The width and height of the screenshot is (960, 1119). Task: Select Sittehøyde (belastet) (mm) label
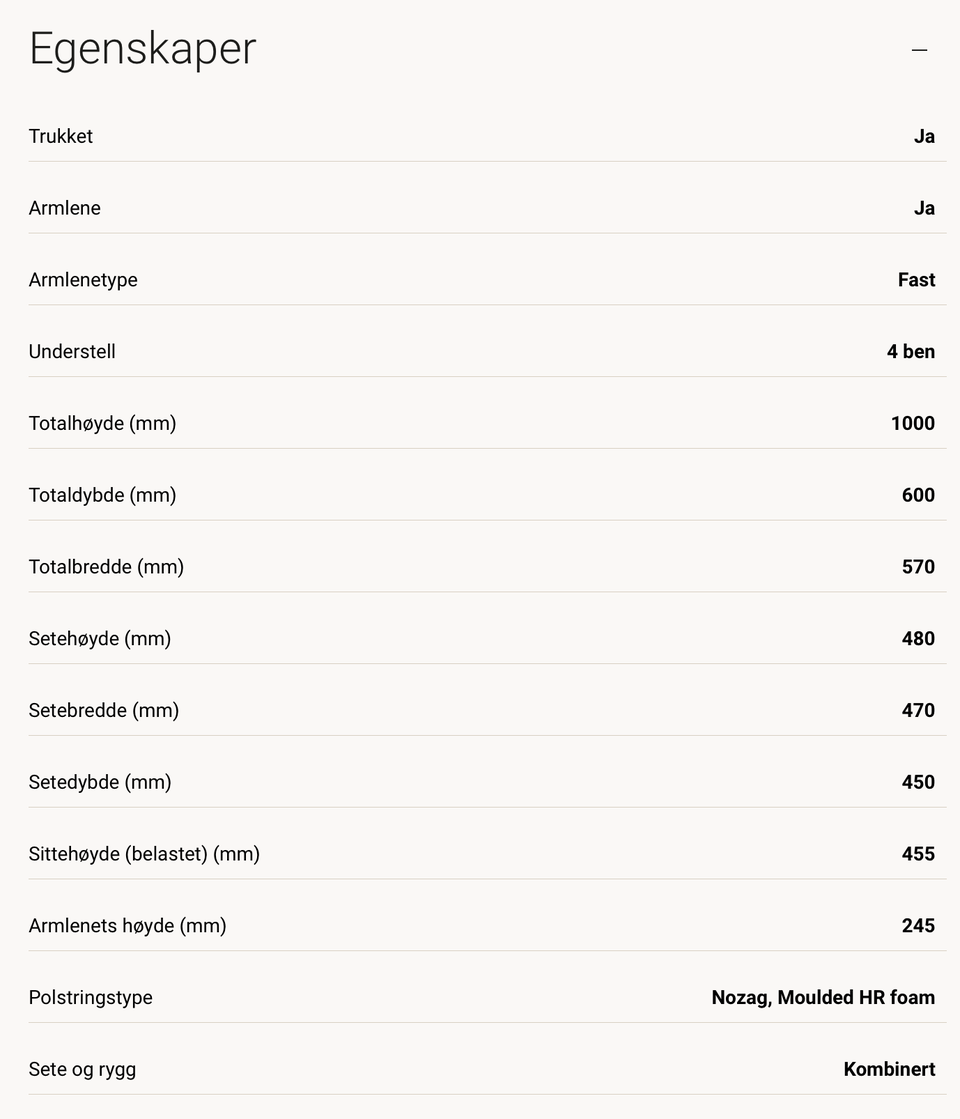coord(144,854)
